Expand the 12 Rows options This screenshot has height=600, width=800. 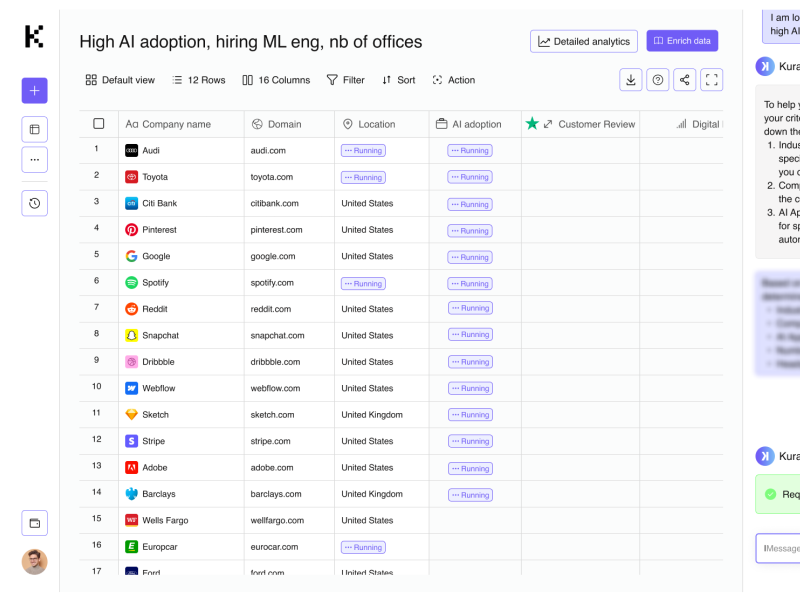click(x=198, y=80)
